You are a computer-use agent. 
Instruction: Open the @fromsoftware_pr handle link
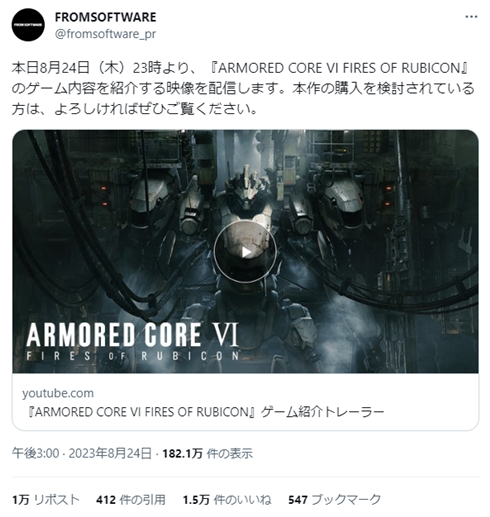tap(105, 34)
